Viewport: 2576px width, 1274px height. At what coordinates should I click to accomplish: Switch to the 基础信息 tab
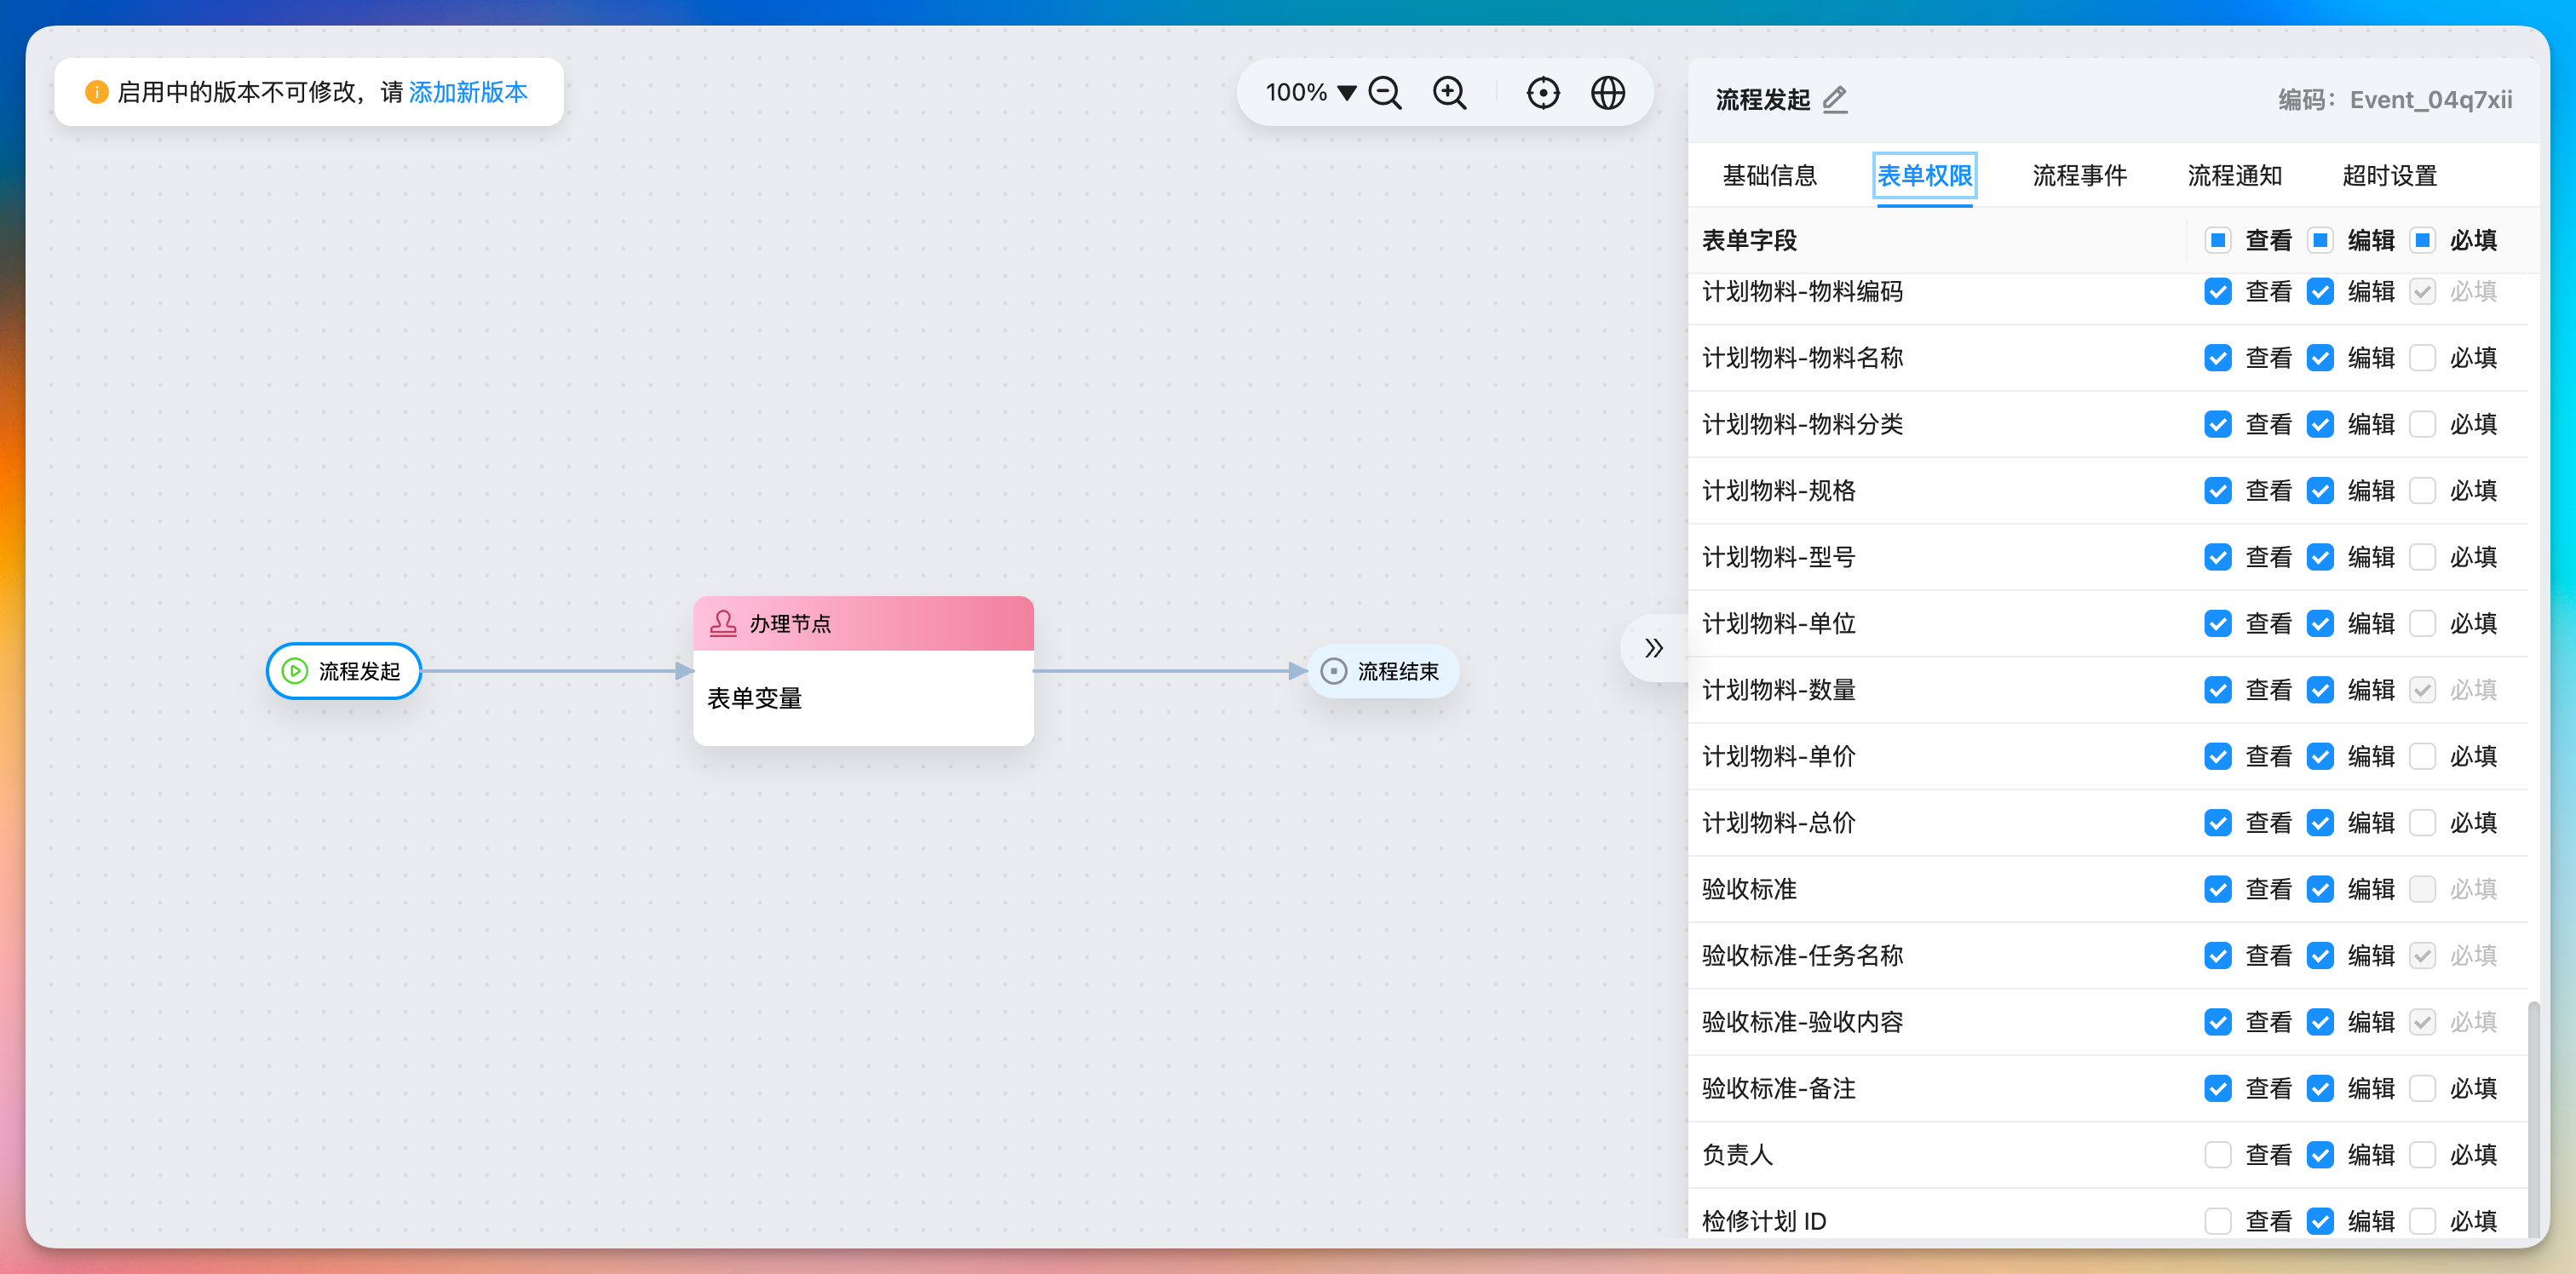[x=1770, y=175]
